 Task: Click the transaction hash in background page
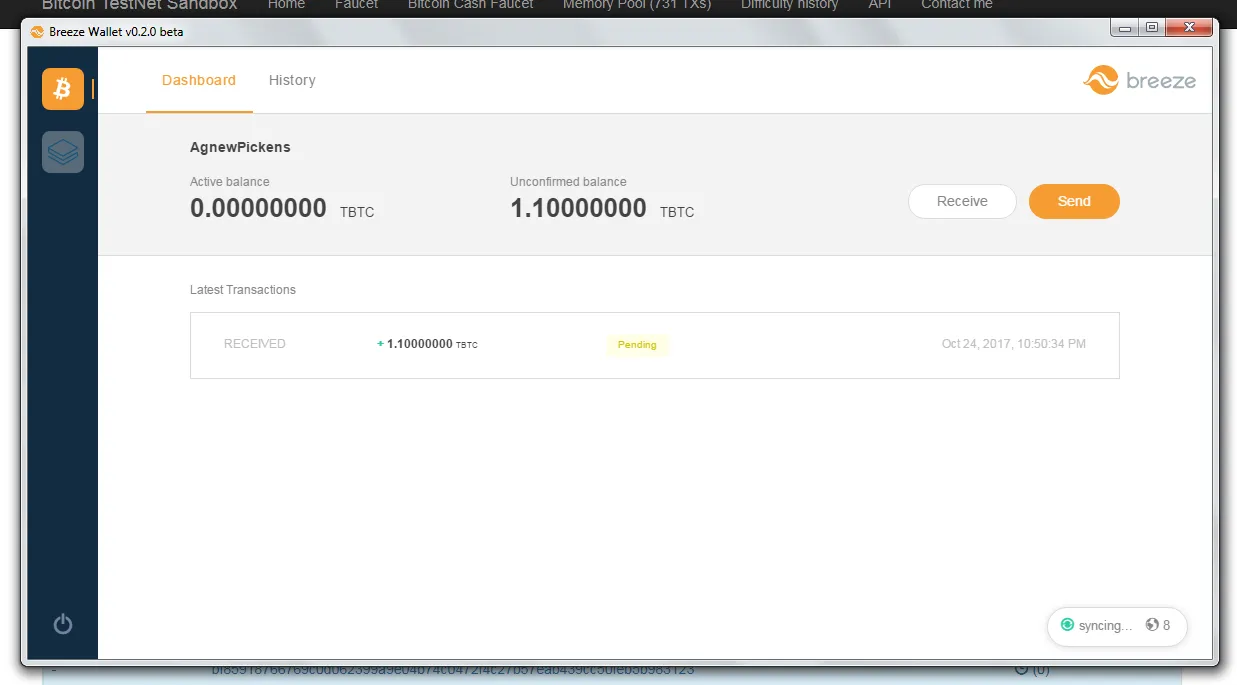point(453,670)
